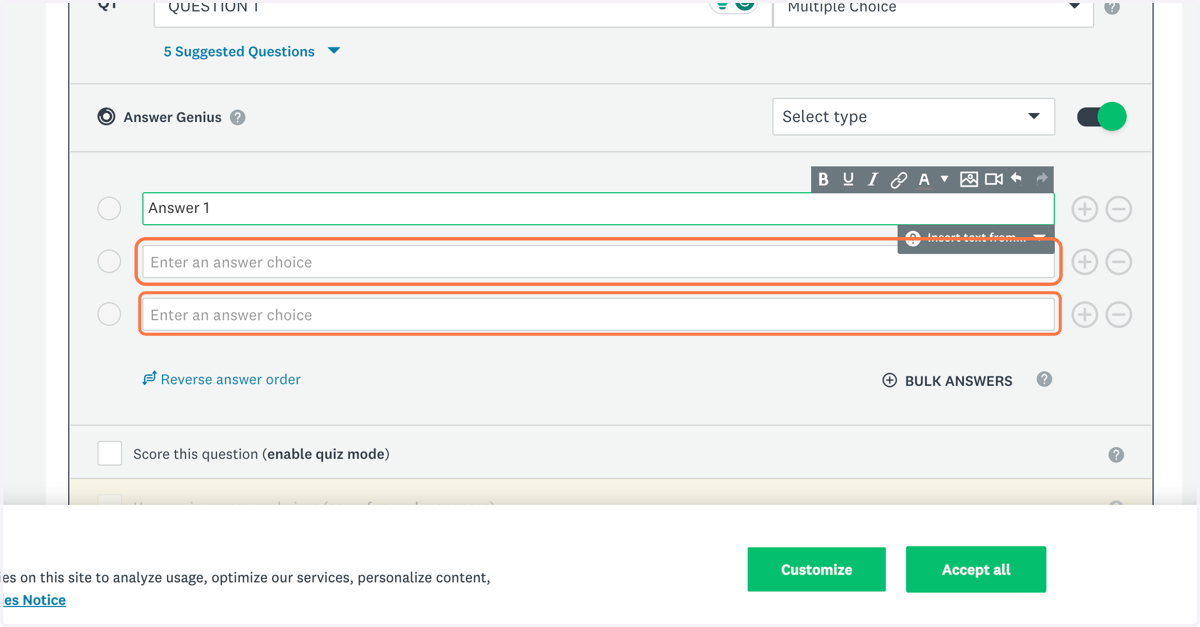The image size is (1200, 627).
Task: Enable Score this question quiz mode checkbox
Action: point(110,454)
